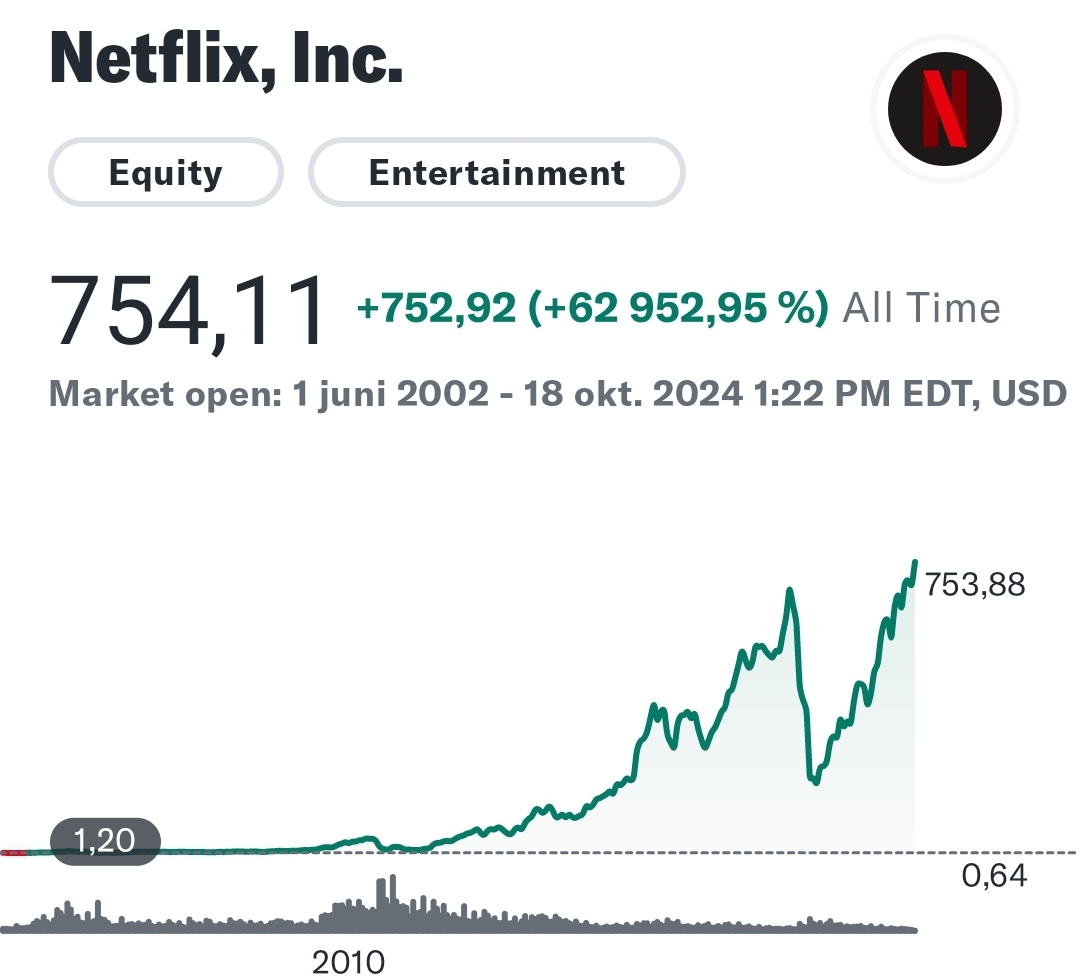Screen dimensions: 1080x980
Task: Click the dashed baseline right of the chart
Action: coord(1000,853)
